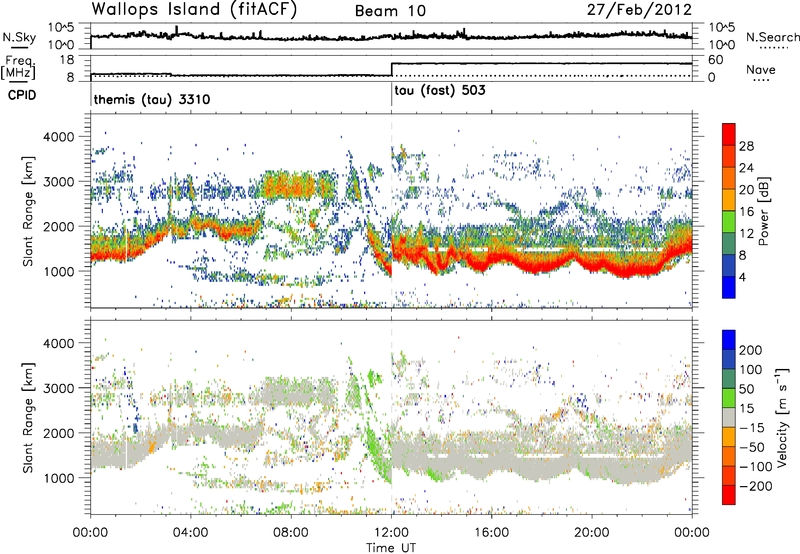Viewport: 800px width, 554px height.
Task: Select the "Time UT" axis title
Action: click(391, 548)
